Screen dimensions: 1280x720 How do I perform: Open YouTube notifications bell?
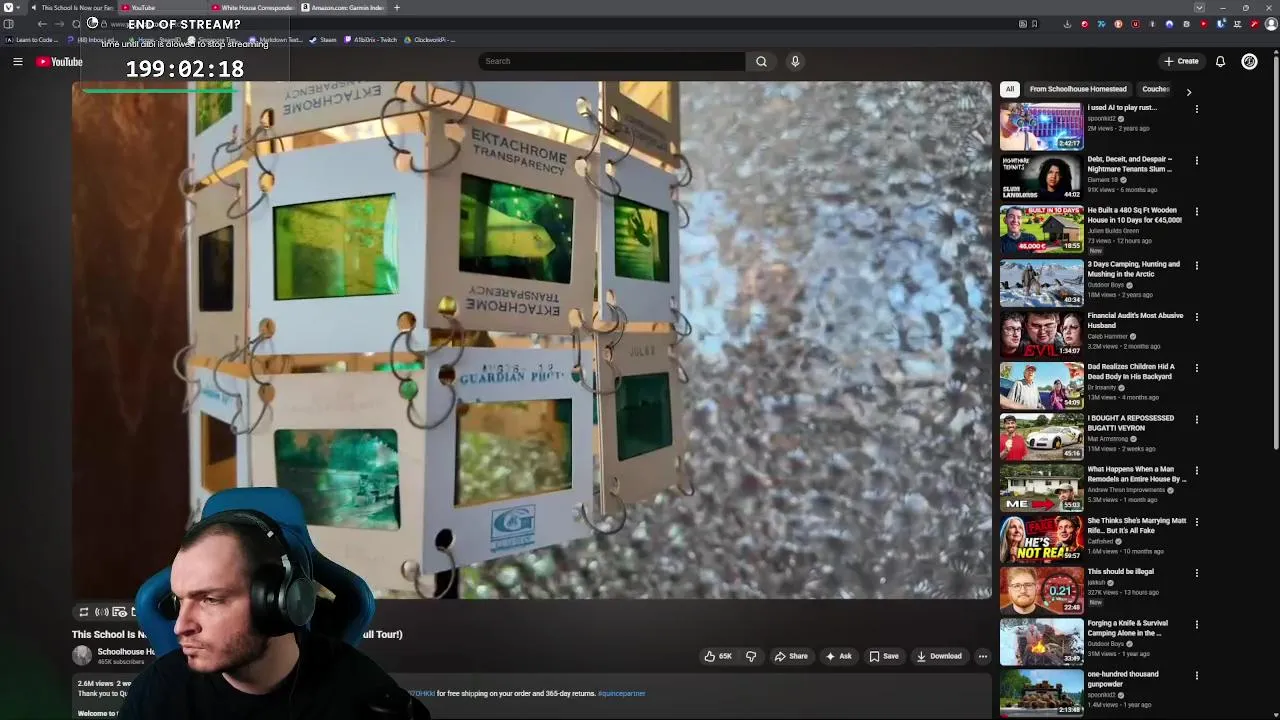point(1220,61)
